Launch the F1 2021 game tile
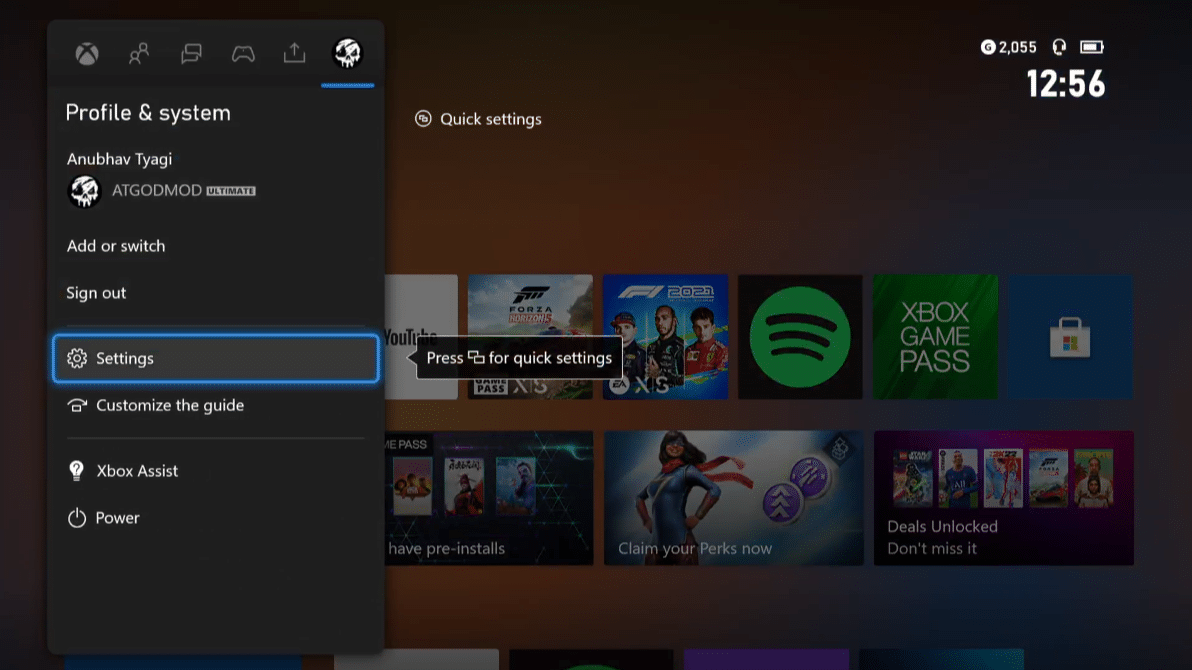 (x=665, y=337)
